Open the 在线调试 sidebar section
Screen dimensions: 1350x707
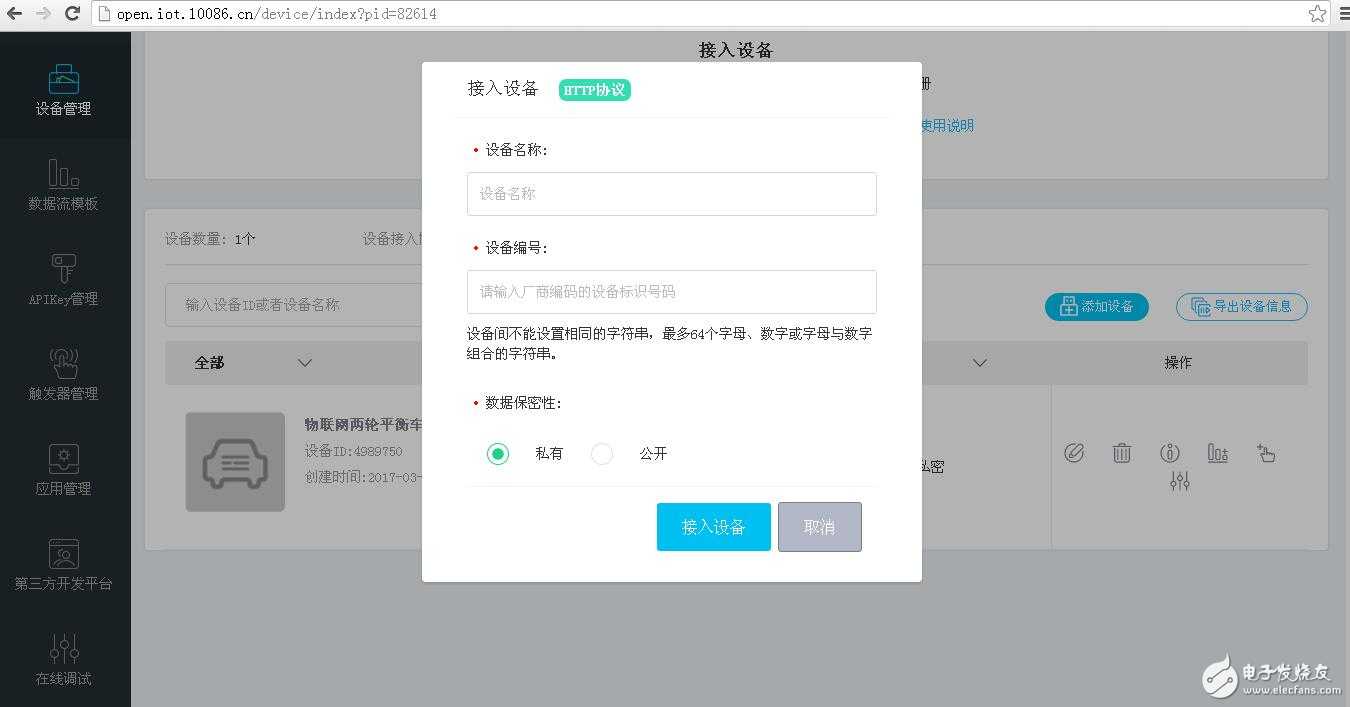point(64,660)
